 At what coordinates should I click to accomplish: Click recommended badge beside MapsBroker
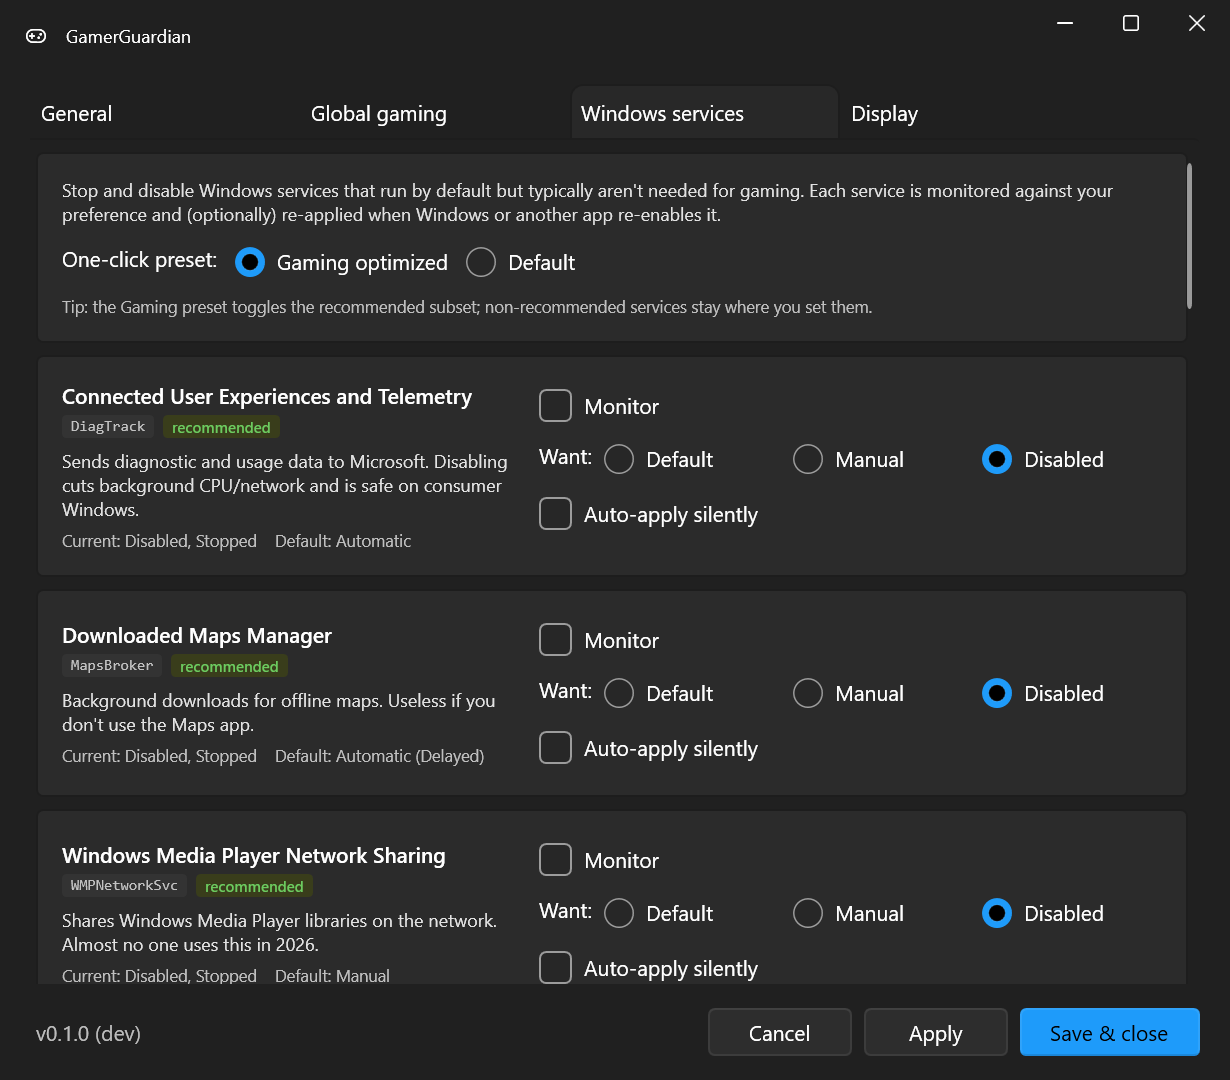click(229, 666)
